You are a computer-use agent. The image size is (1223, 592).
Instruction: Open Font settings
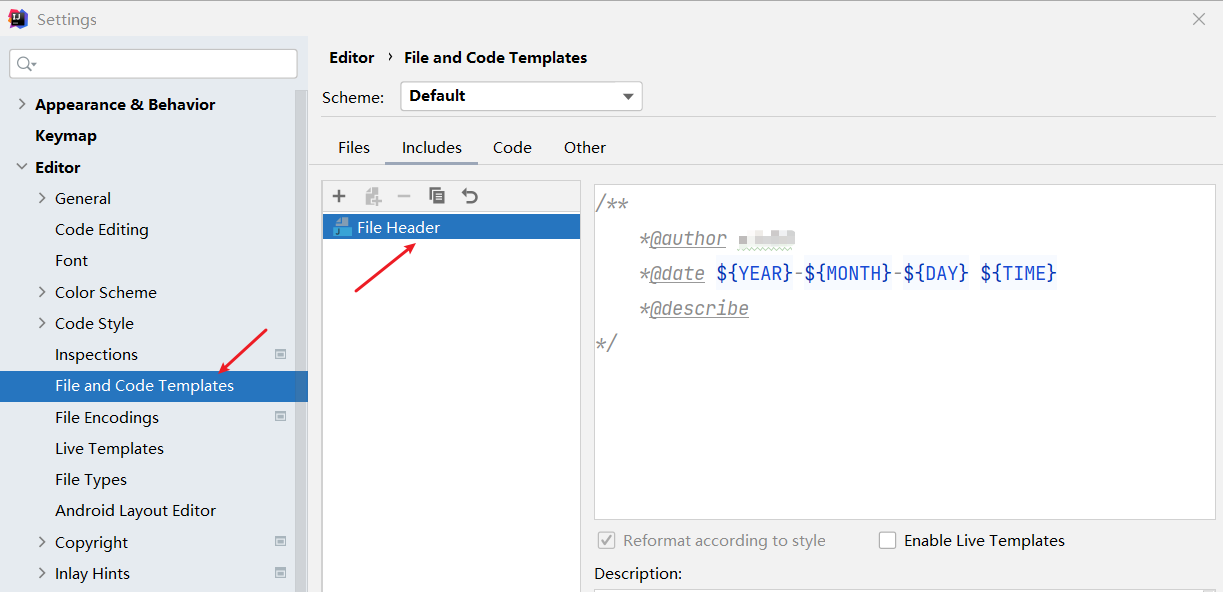(x=71, y=260)
